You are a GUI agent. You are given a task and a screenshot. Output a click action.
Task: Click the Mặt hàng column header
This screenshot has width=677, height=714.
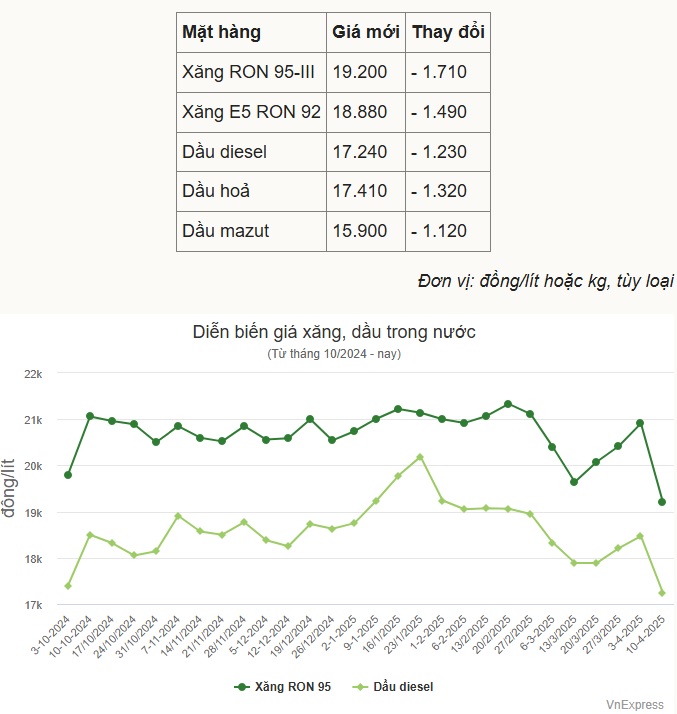click(x=221, y=32)
